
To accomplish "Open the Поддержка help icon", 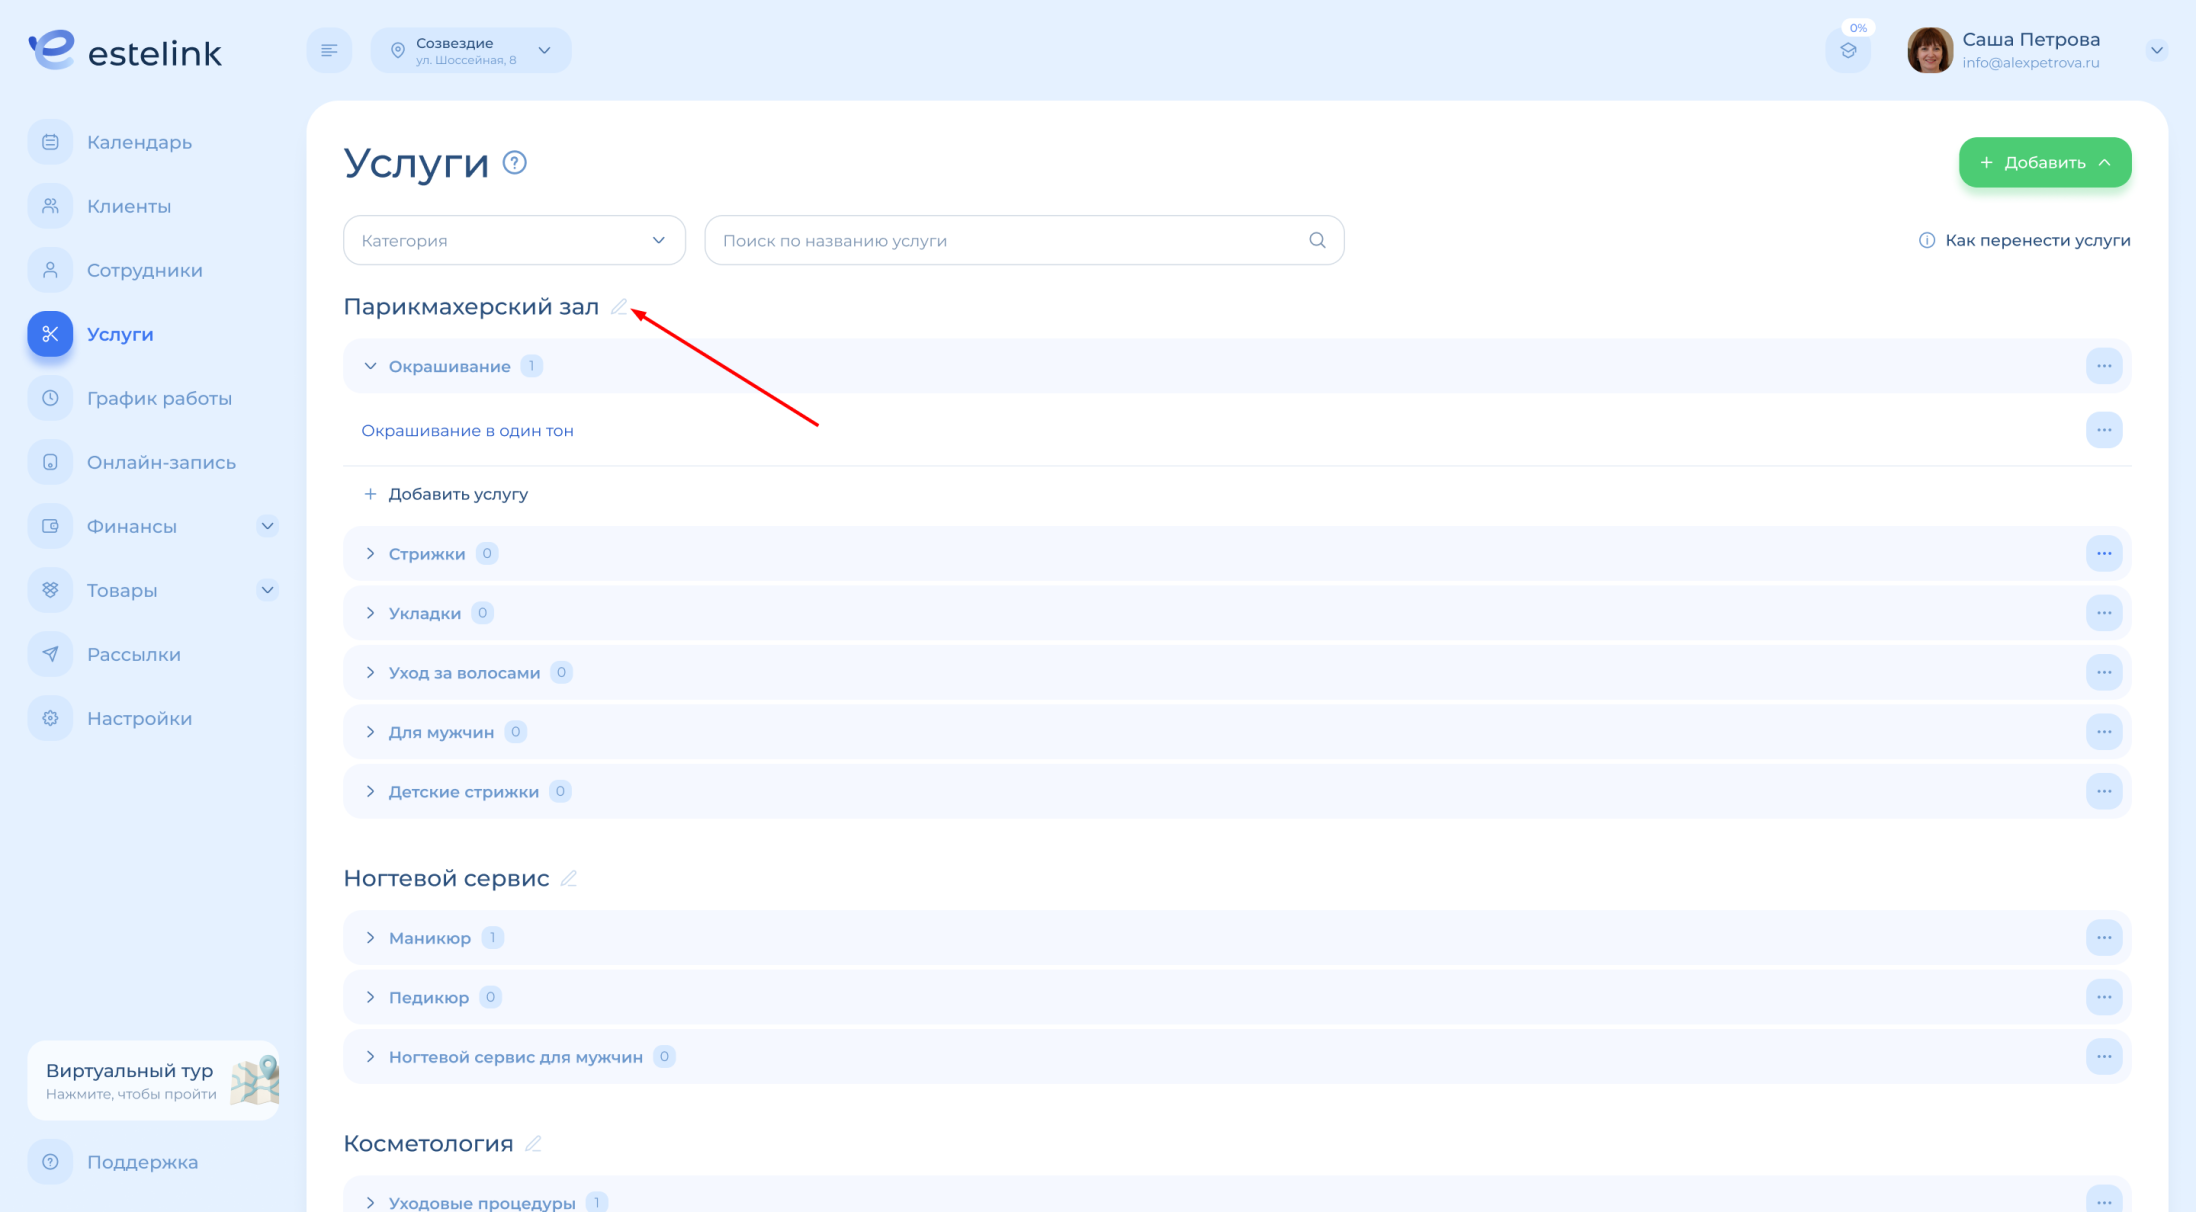I will point(50,1162).
